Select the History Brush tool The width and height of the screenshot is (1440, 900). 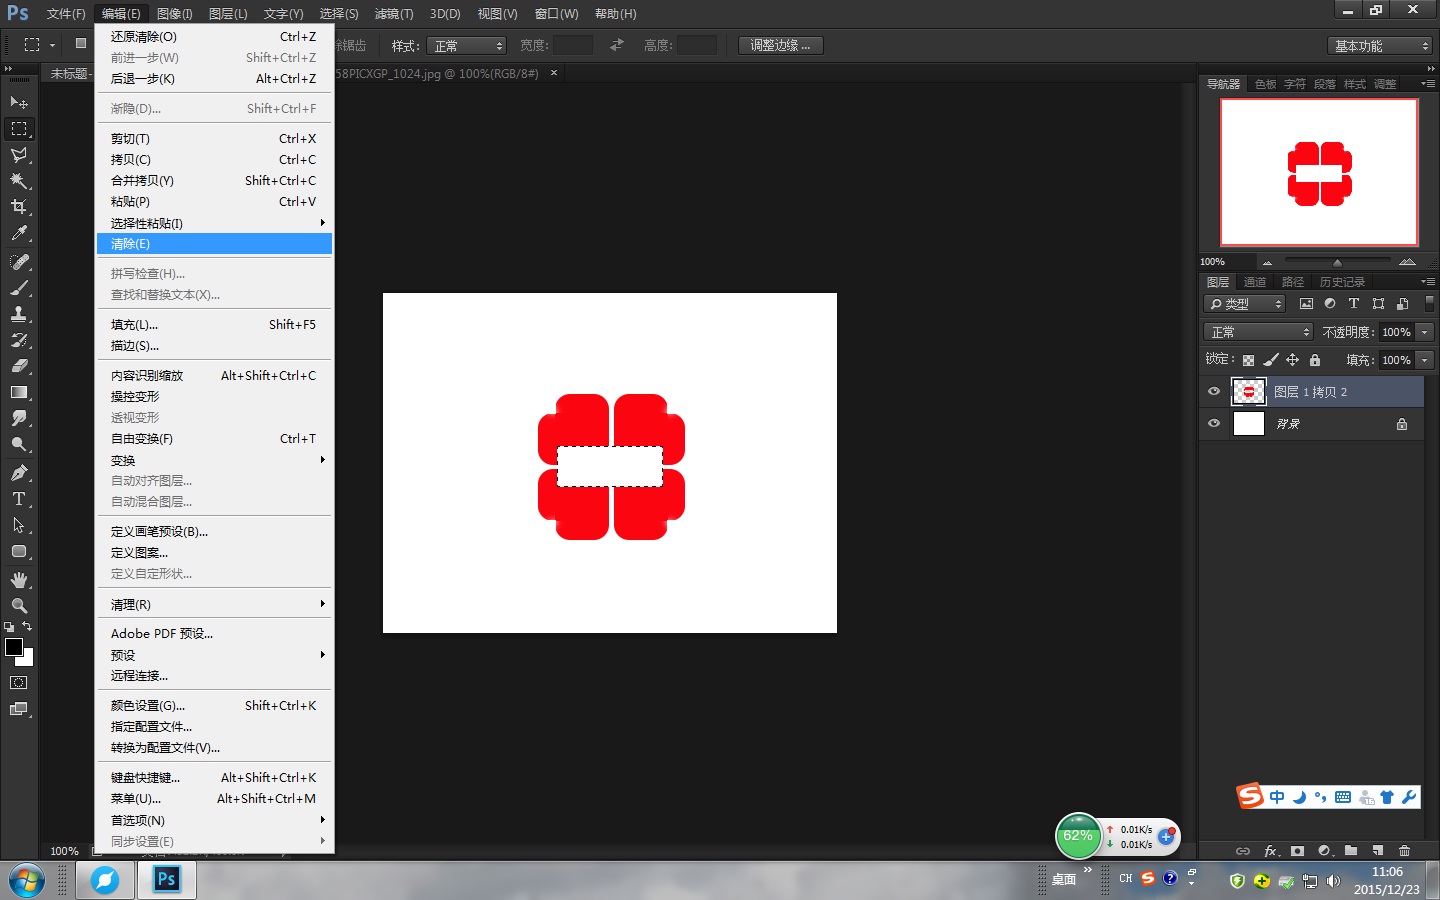click(x=19, y=340)
